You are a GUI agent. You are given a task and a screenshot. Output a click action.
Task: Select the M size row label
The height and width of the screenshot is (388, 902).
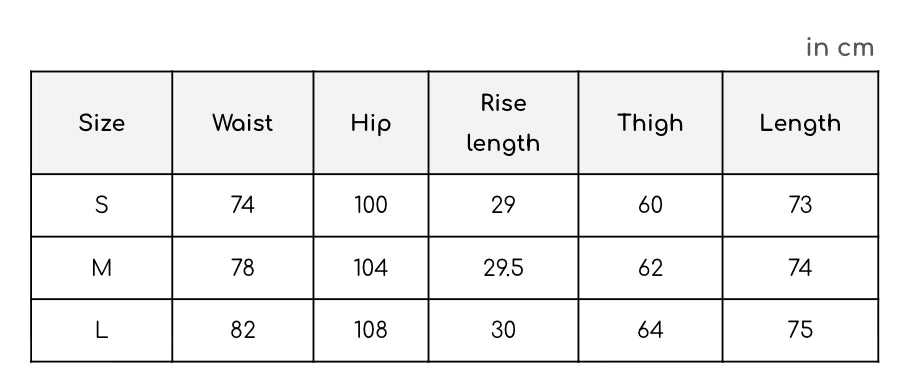coord(101,268)
